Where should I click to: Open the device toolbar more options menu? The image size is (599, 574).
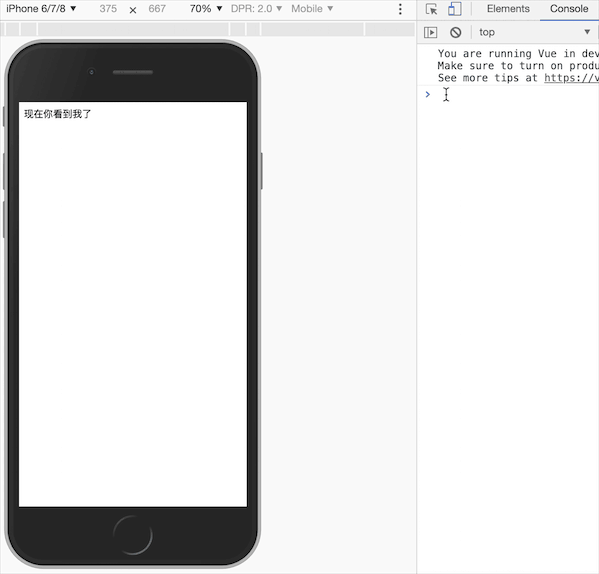point(400,9)
